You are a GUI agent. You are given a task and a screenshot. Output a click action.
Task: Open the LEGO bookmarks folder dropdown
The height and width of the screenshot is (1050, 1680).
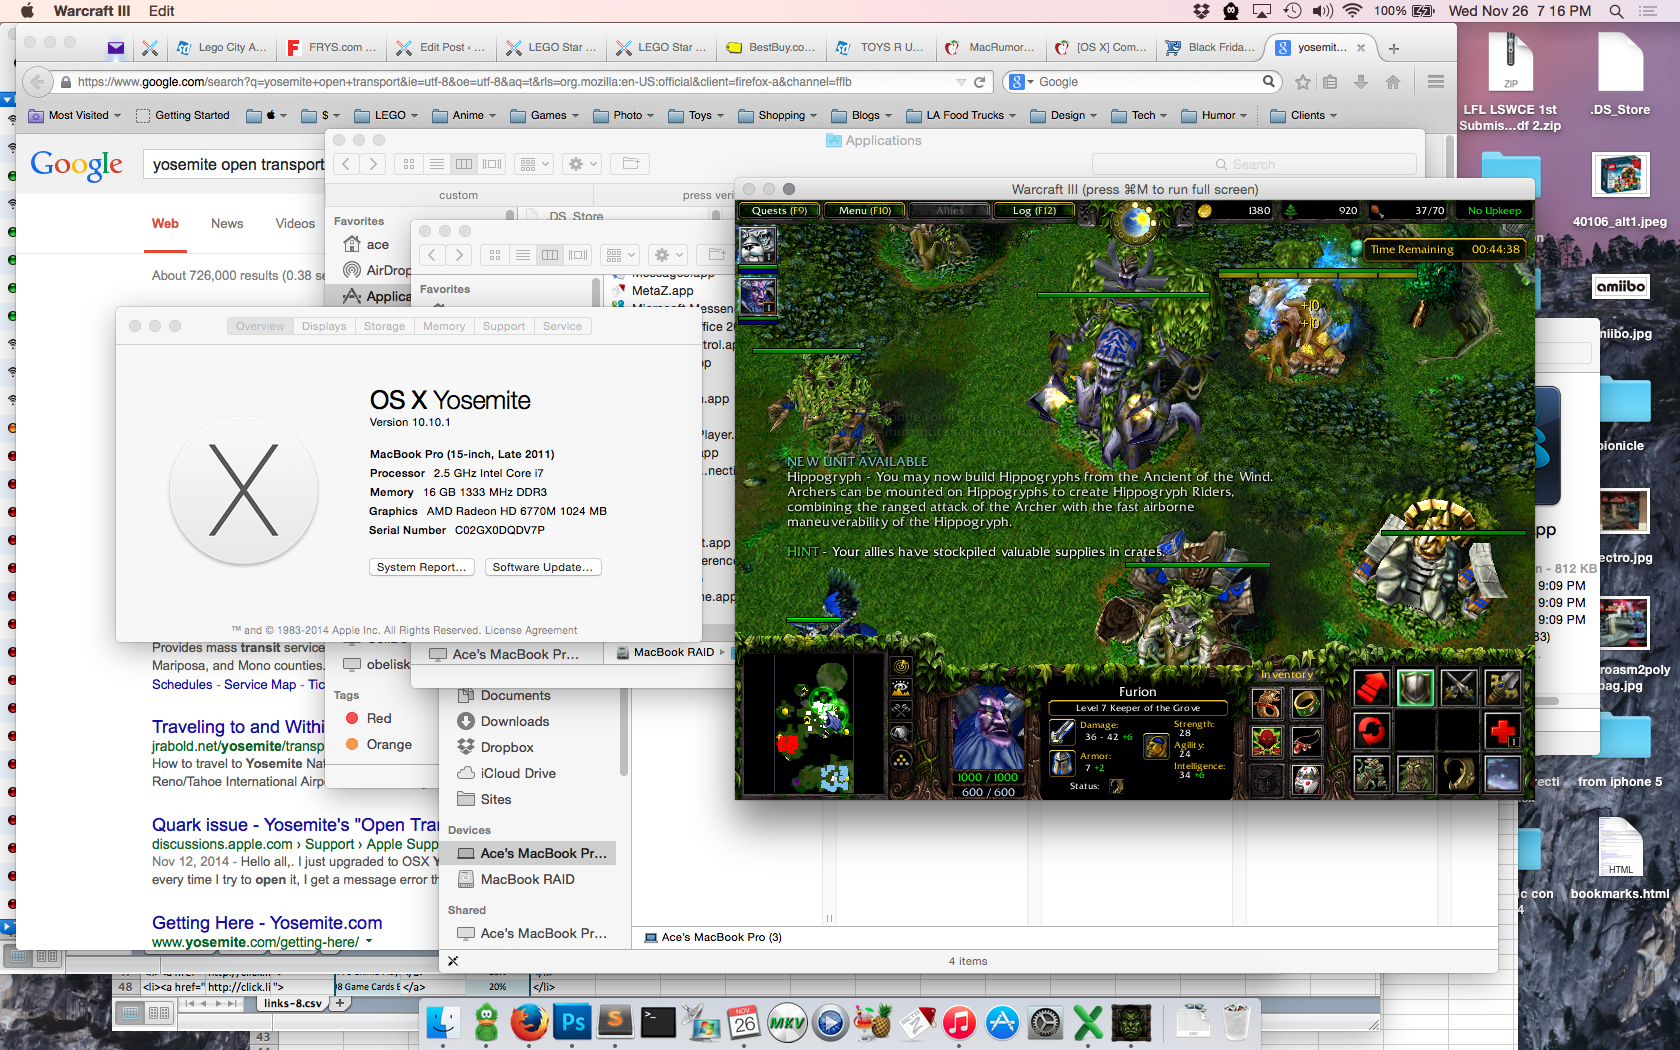tap(387, 115)
